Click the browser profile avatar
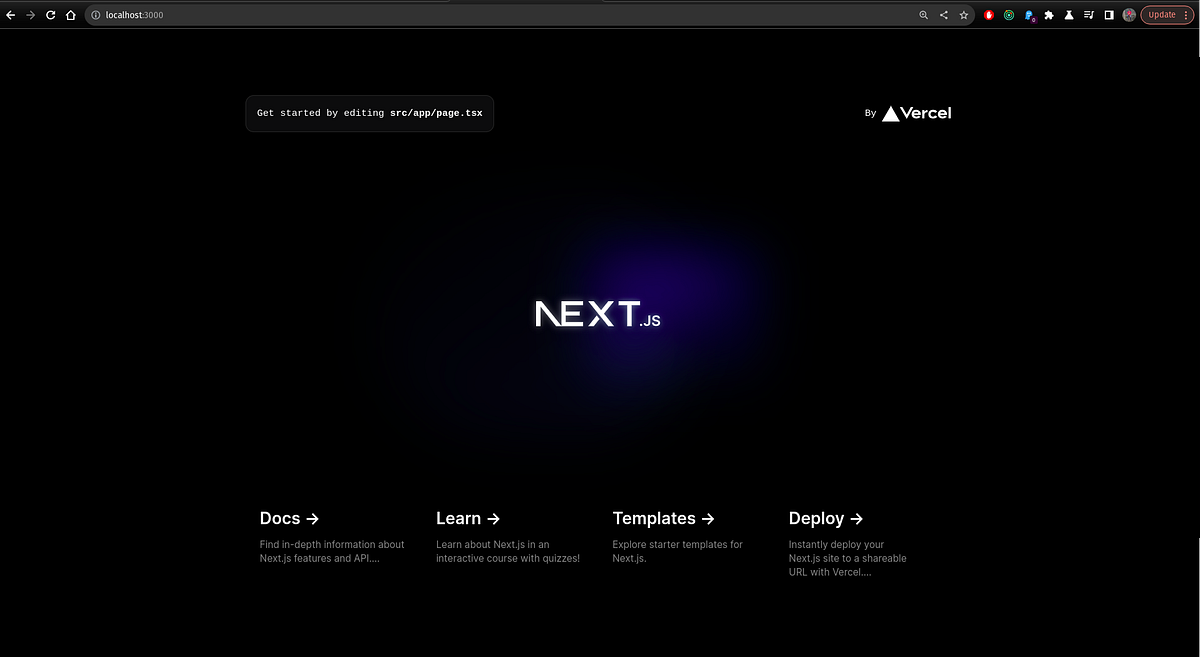 [1128, 14]
